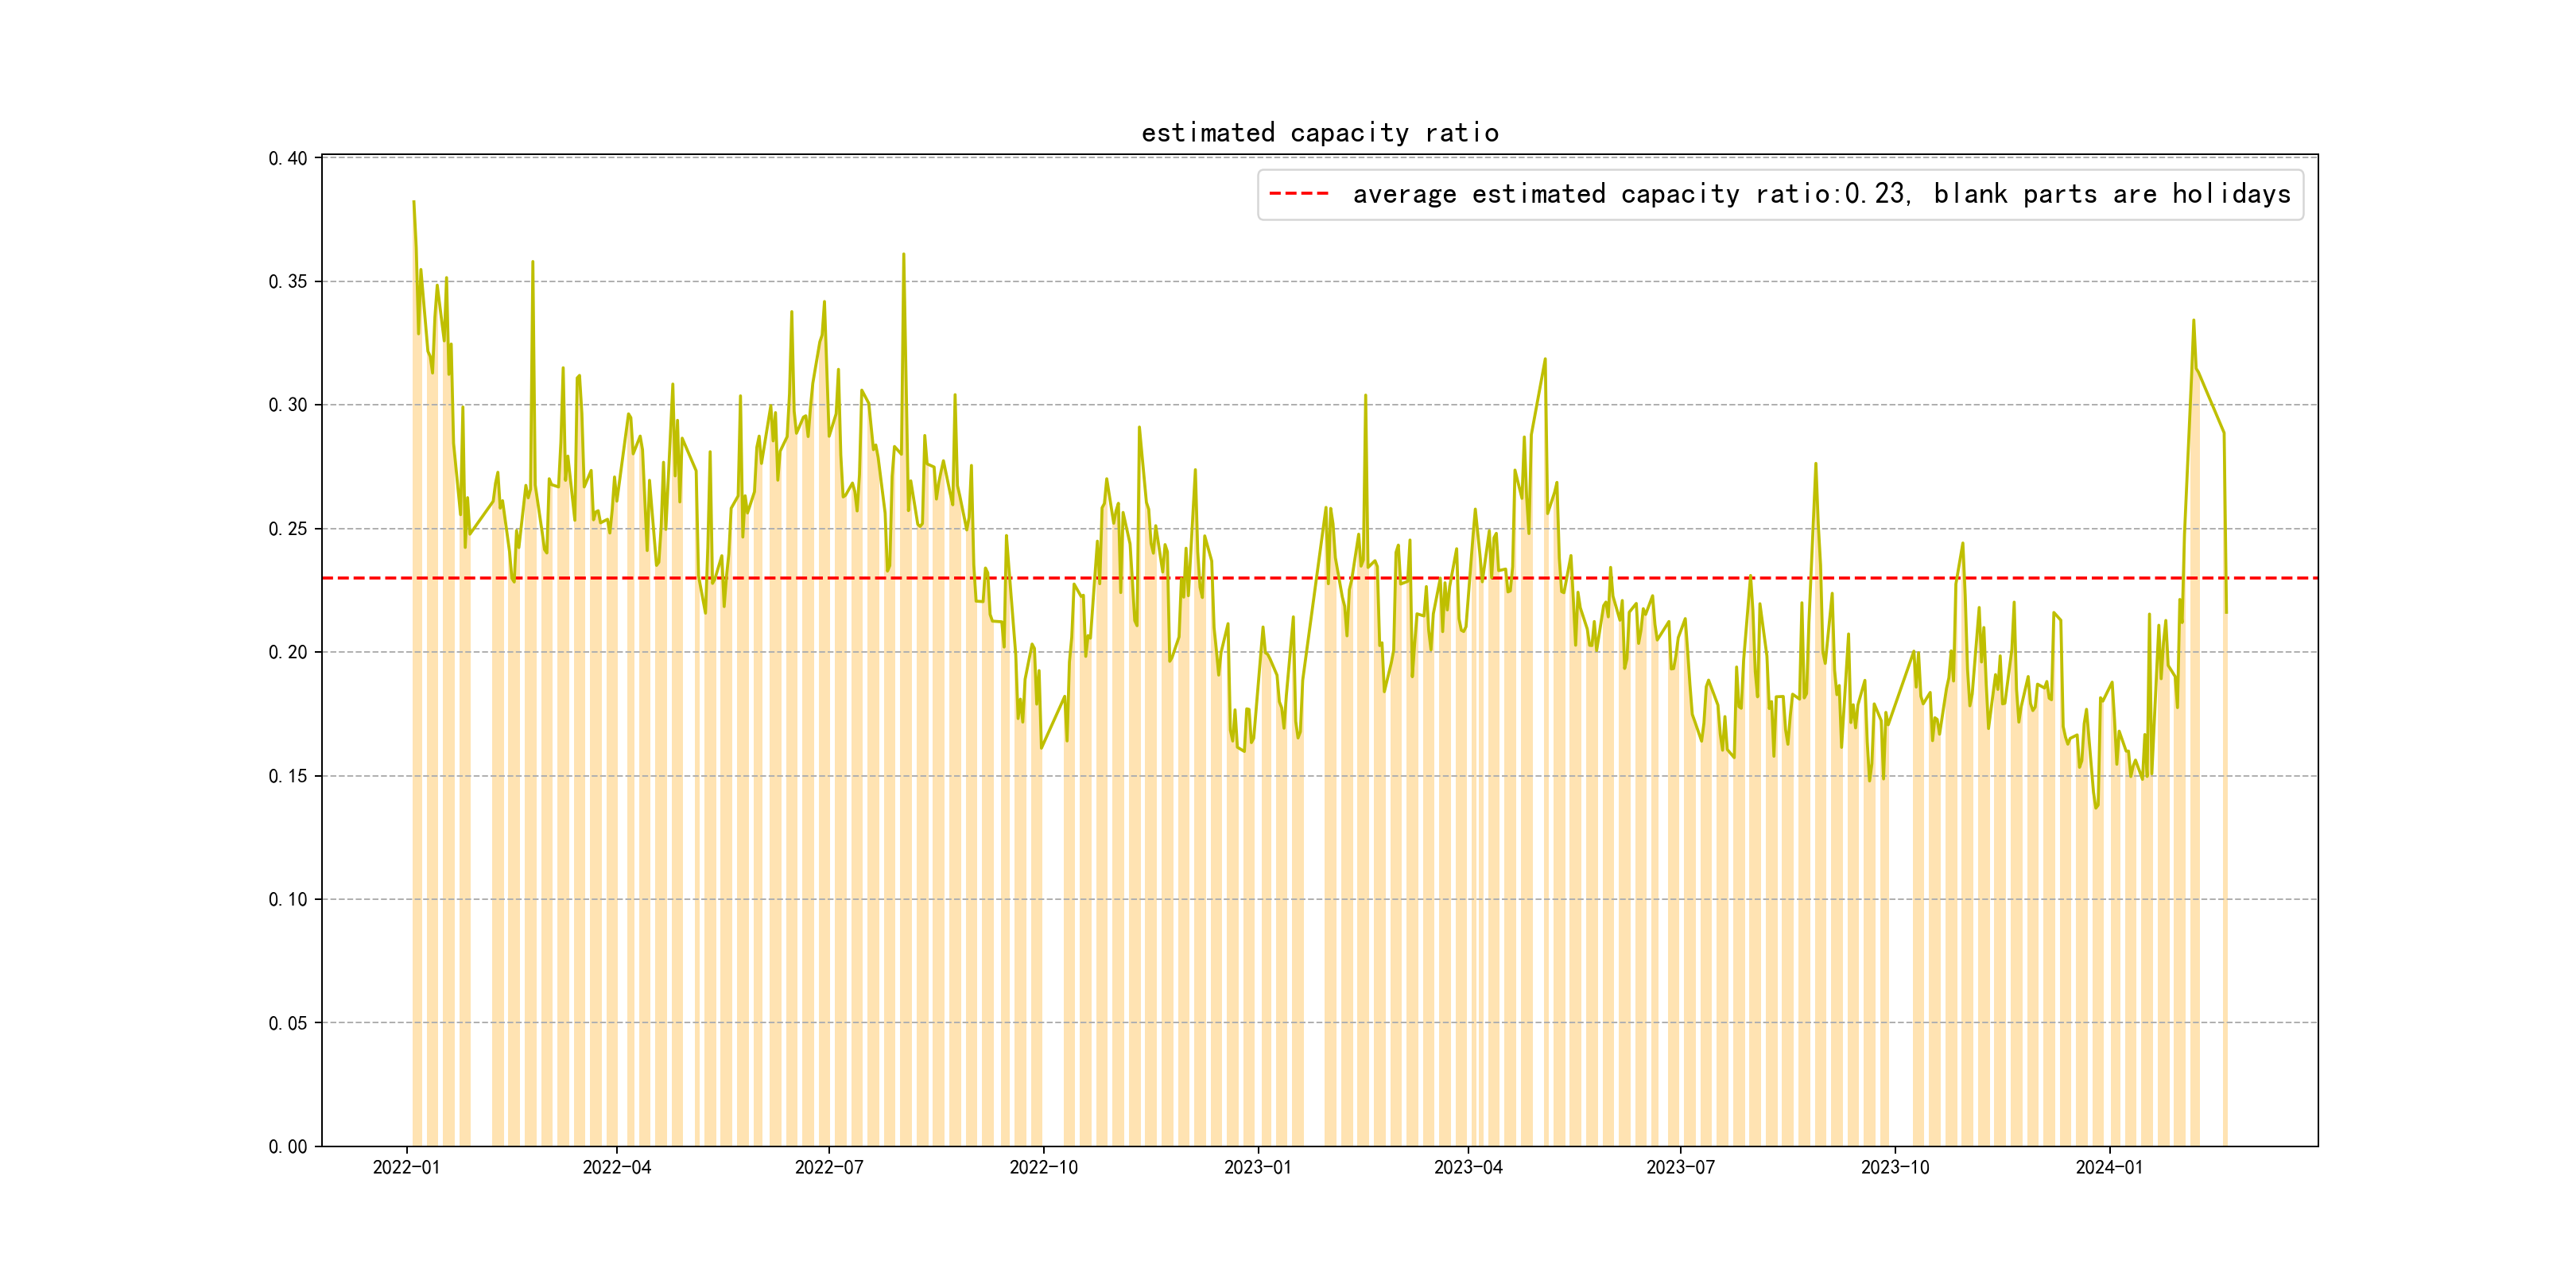Click the chart title 'estimated capacity ratio'
This screenshot has height=1288, width=2576.
[x=1319, y=133]
